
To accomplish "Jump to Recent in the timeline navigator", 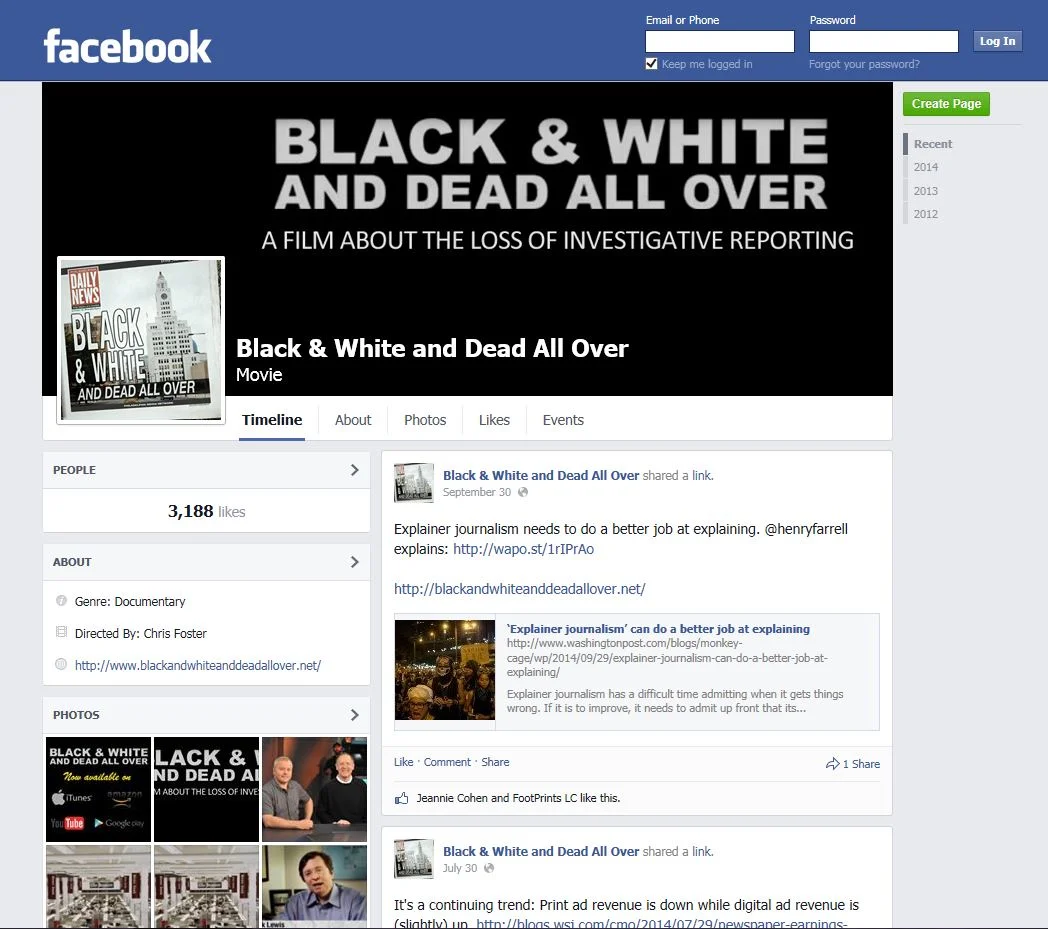I will [x=932, y=144].
